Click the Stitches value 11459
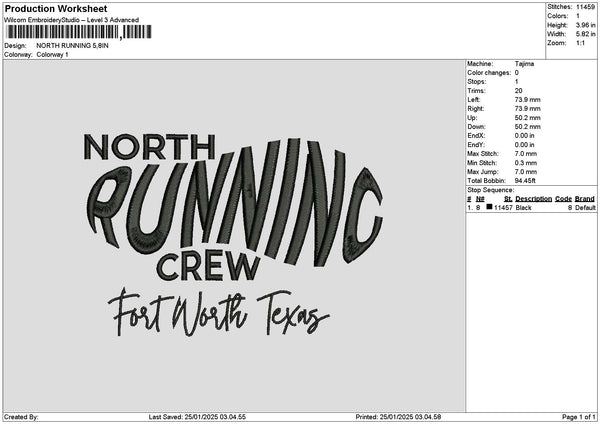Viewport: 600px width, 424px height. 585,7
